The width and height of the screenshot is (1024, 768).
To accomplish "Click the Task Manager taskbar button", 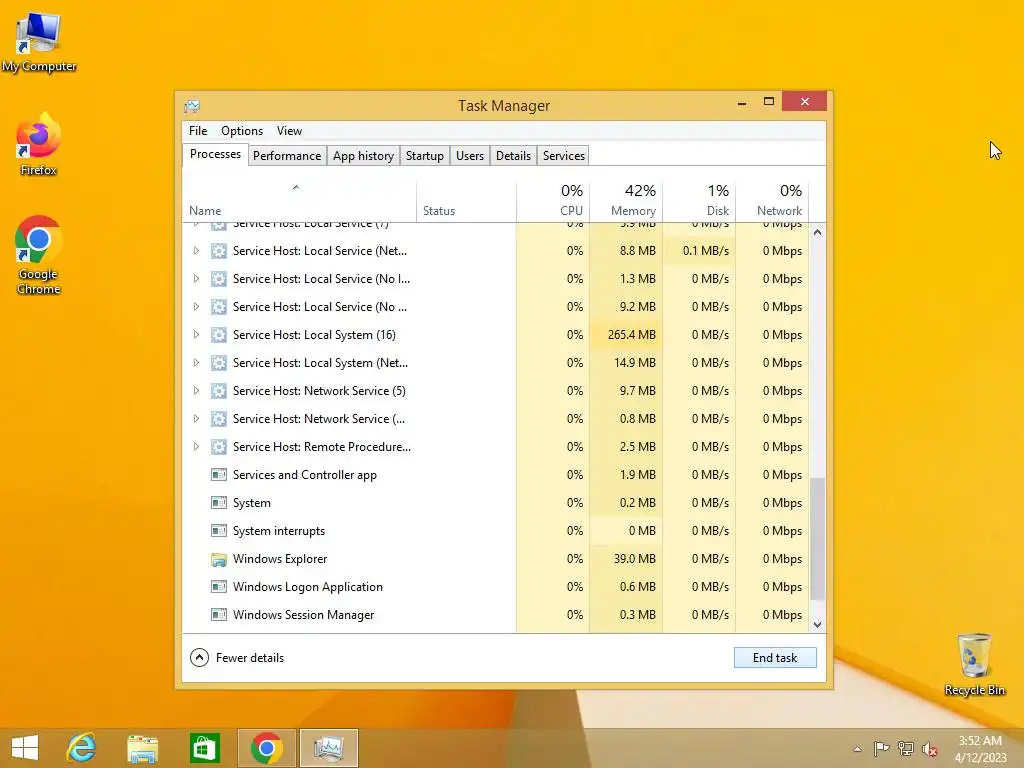I will pos(328,748).
